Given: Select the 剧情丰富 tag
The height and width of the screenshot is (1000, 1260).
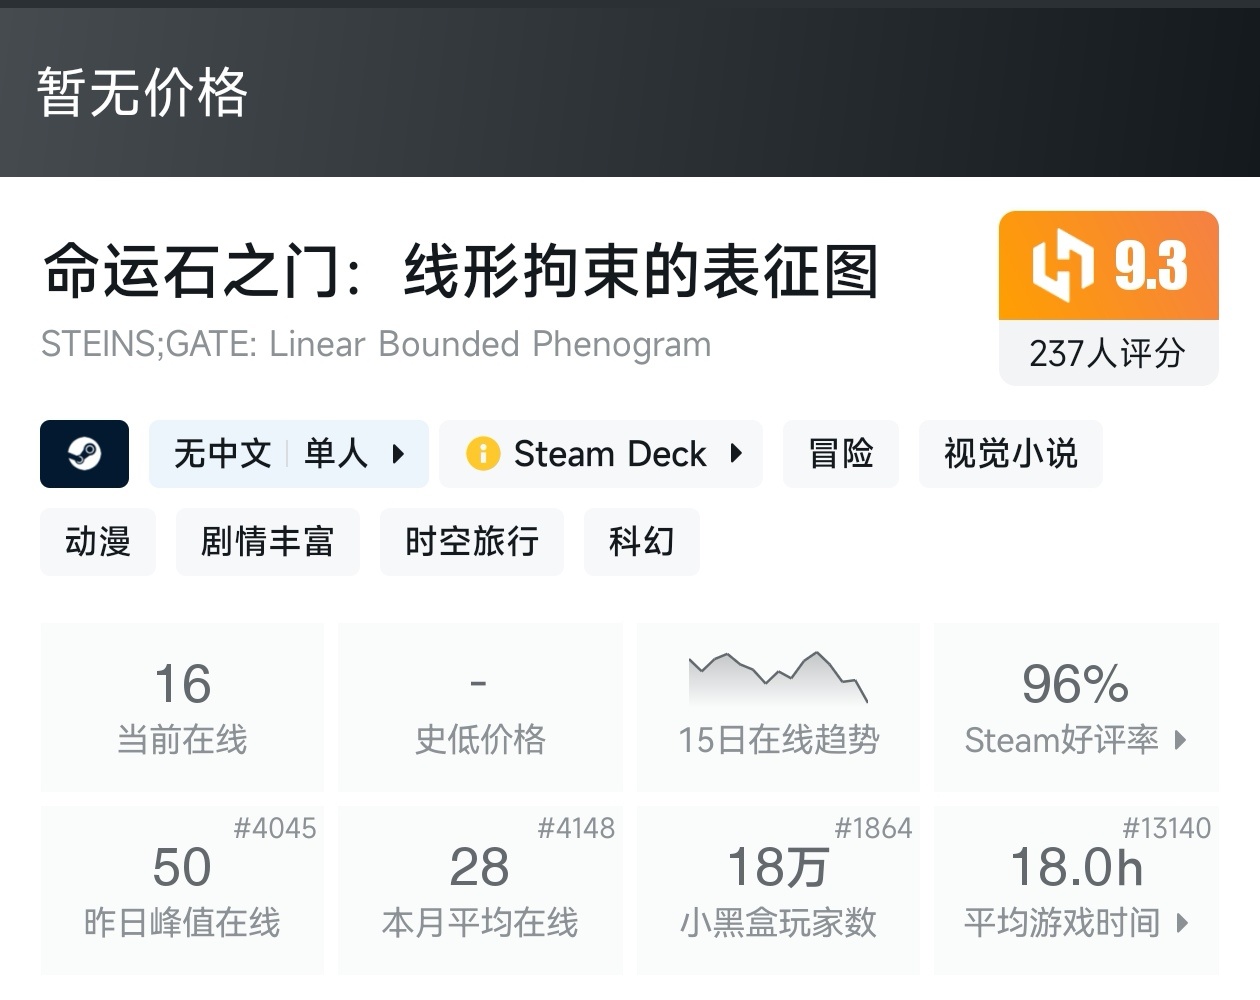Looking at the screenshot, I should (268, 542).
